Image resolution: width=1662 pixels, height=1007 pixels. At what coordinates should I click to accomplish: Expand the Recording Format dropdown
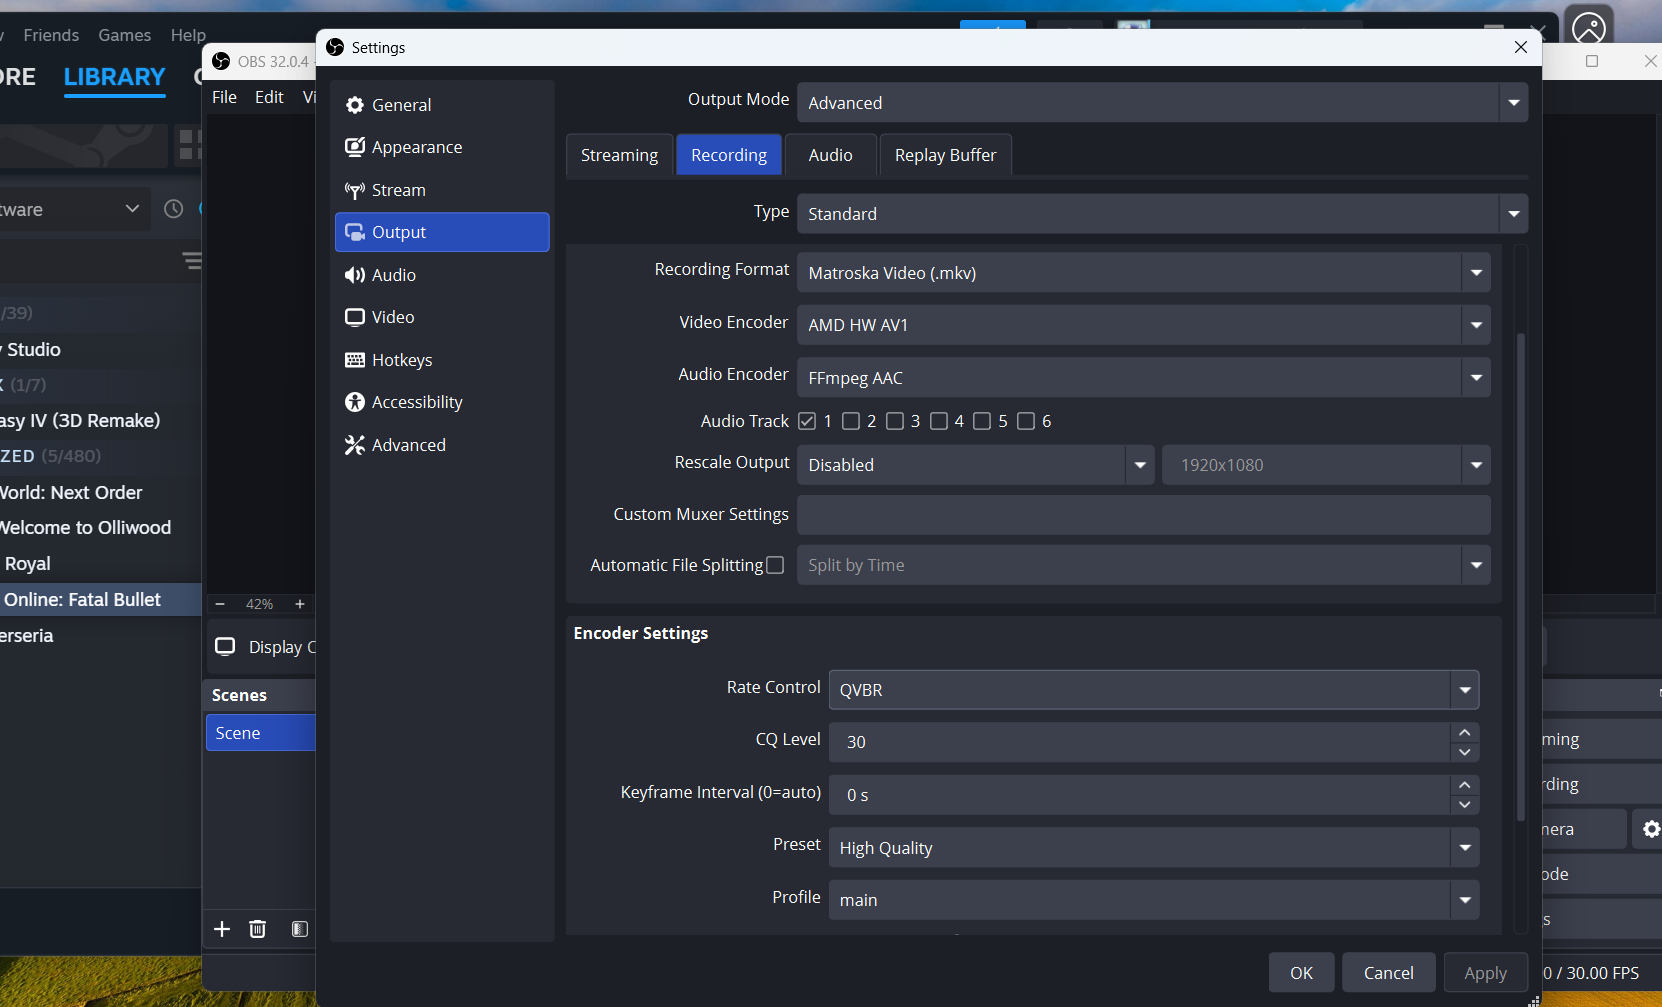pos(1143,273)
